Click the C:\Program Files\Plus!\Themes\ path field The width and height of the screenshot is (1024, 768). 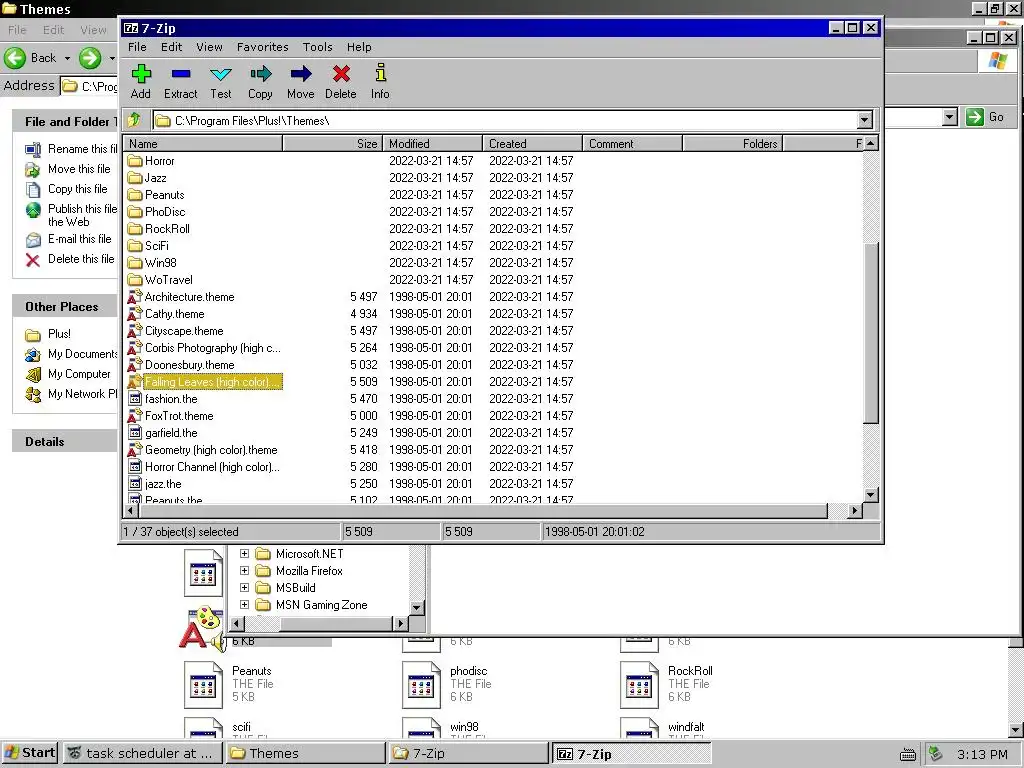click(x=505, y=120)
